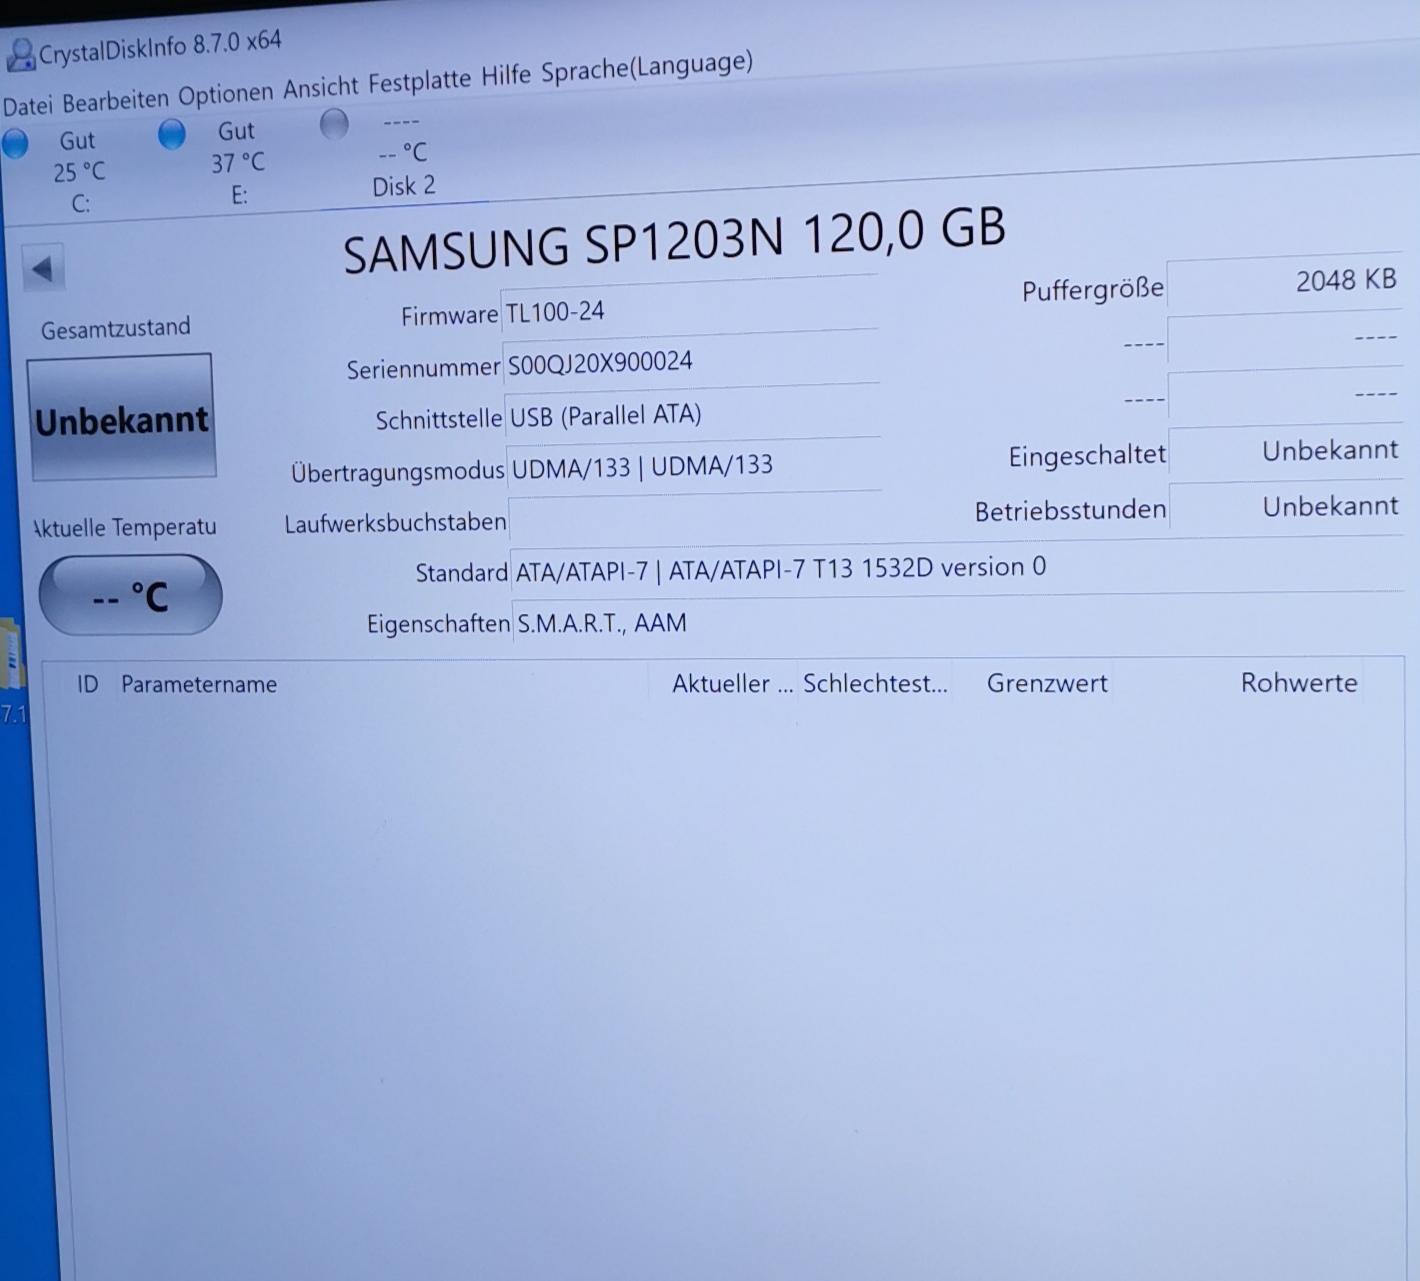
Task: Click the Eigenschaften S.M.A.R.T., AAM field
Action: pyautogui.click(x=958, y=622)
